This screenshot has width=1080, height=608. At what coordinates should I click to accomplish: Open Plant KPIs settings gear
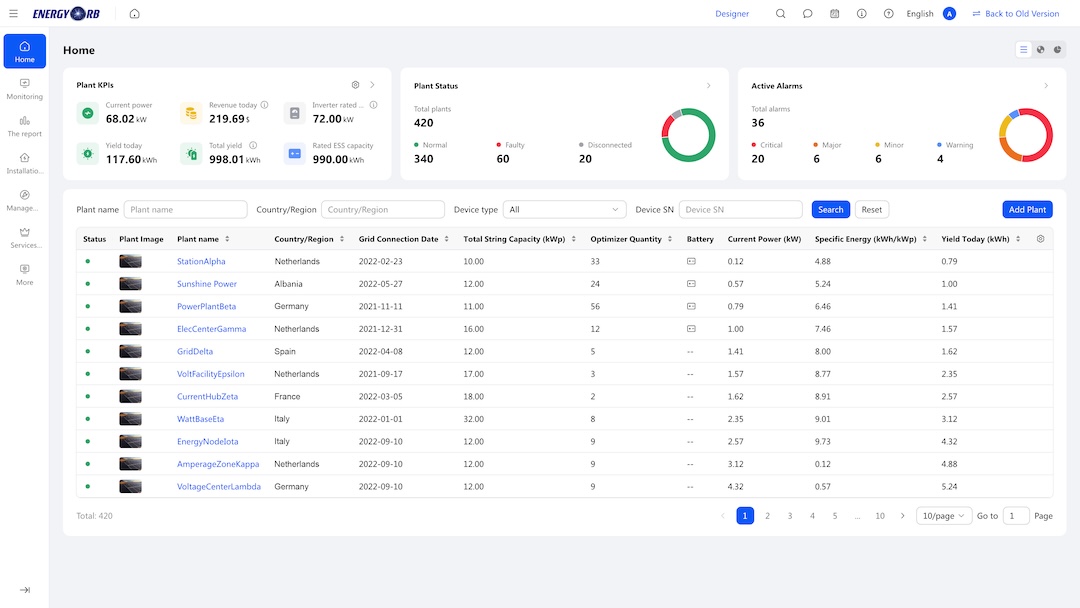[x=355, y=85]
